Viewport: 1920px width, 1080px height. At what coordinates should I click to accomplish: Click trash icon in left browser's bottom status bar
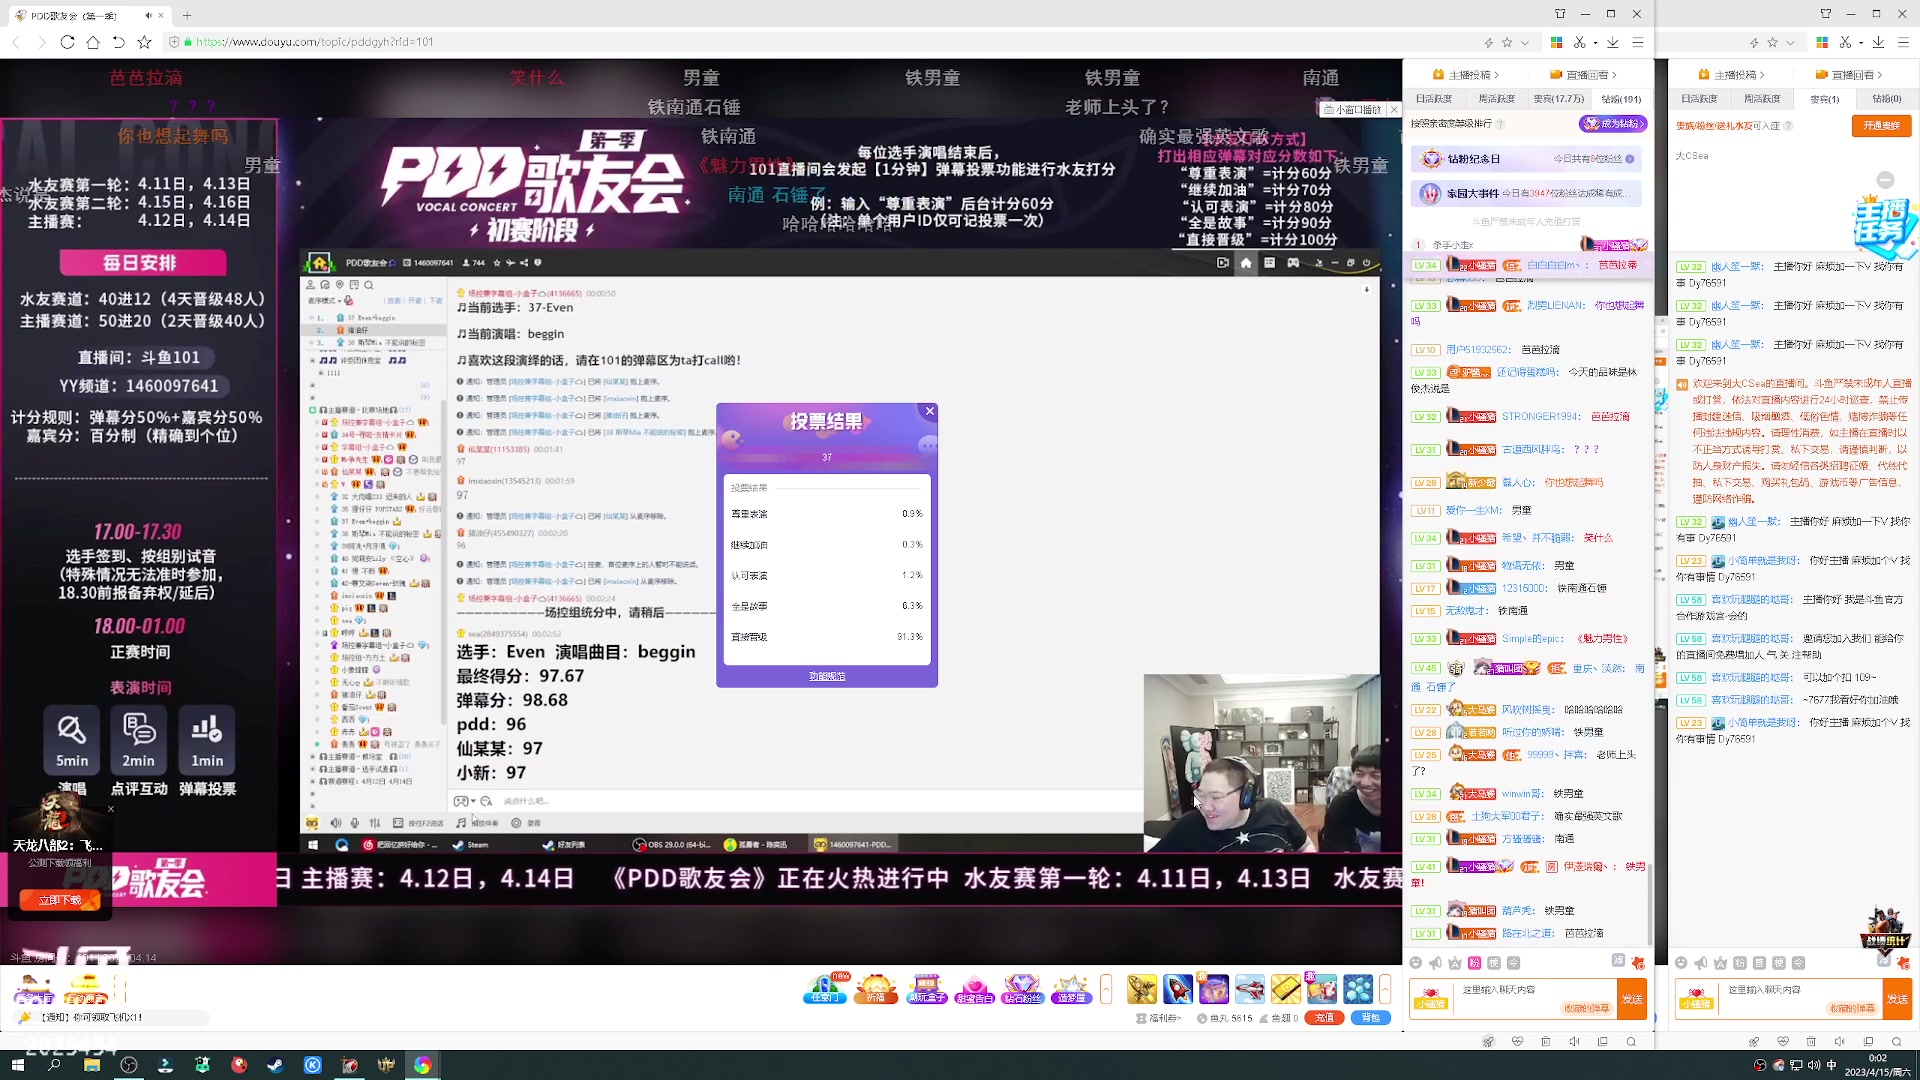coord(1546,1041)
